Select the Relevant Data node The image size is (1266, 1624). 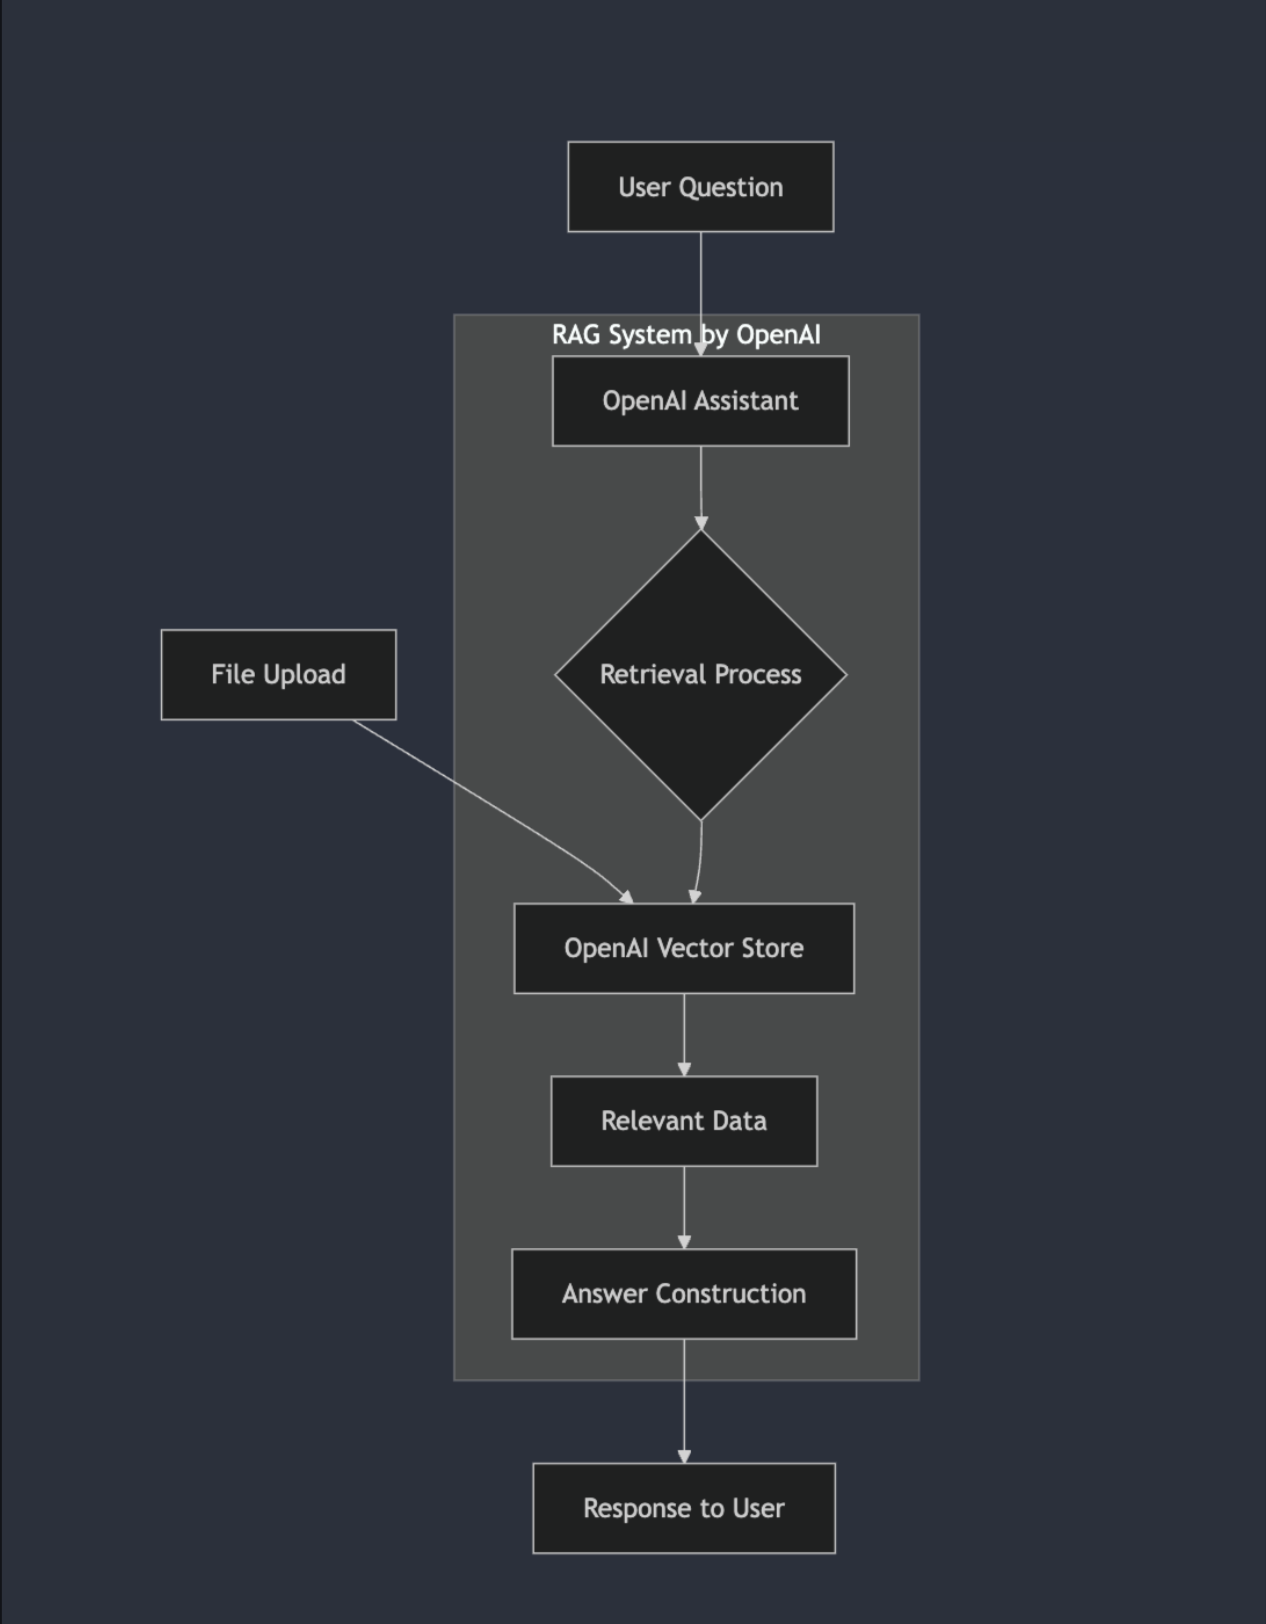(684, 1121)
